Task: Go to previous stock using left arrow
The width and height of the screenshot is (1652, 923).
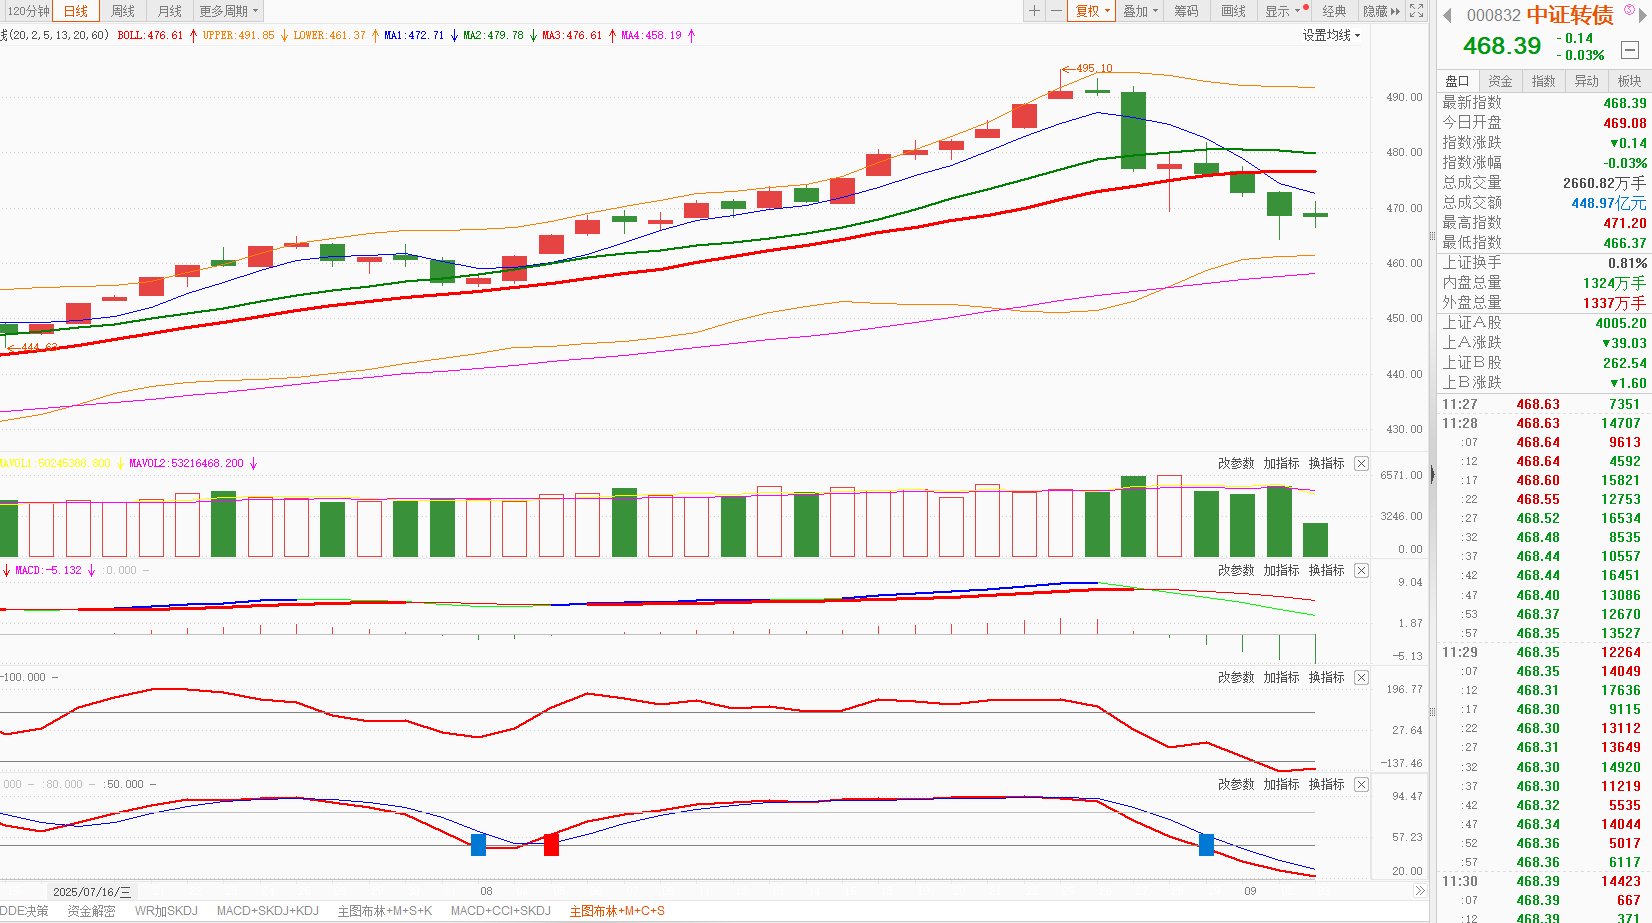Action: (1447, 15)
